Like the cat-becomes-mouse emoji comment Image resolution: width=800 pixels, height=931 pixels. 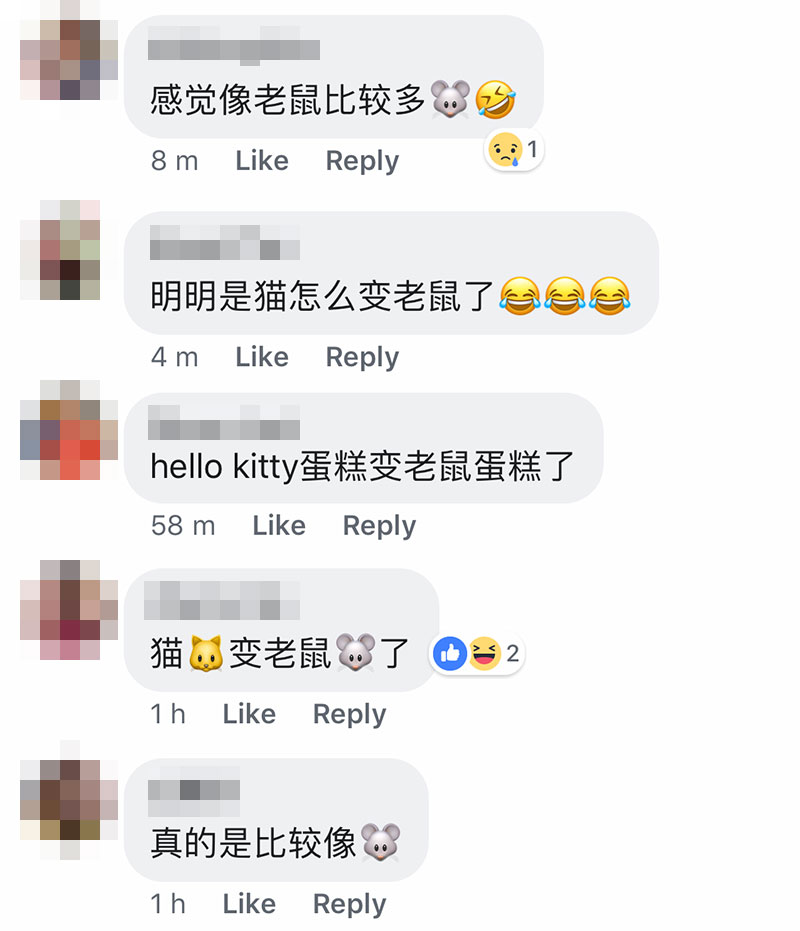point(249,714)
